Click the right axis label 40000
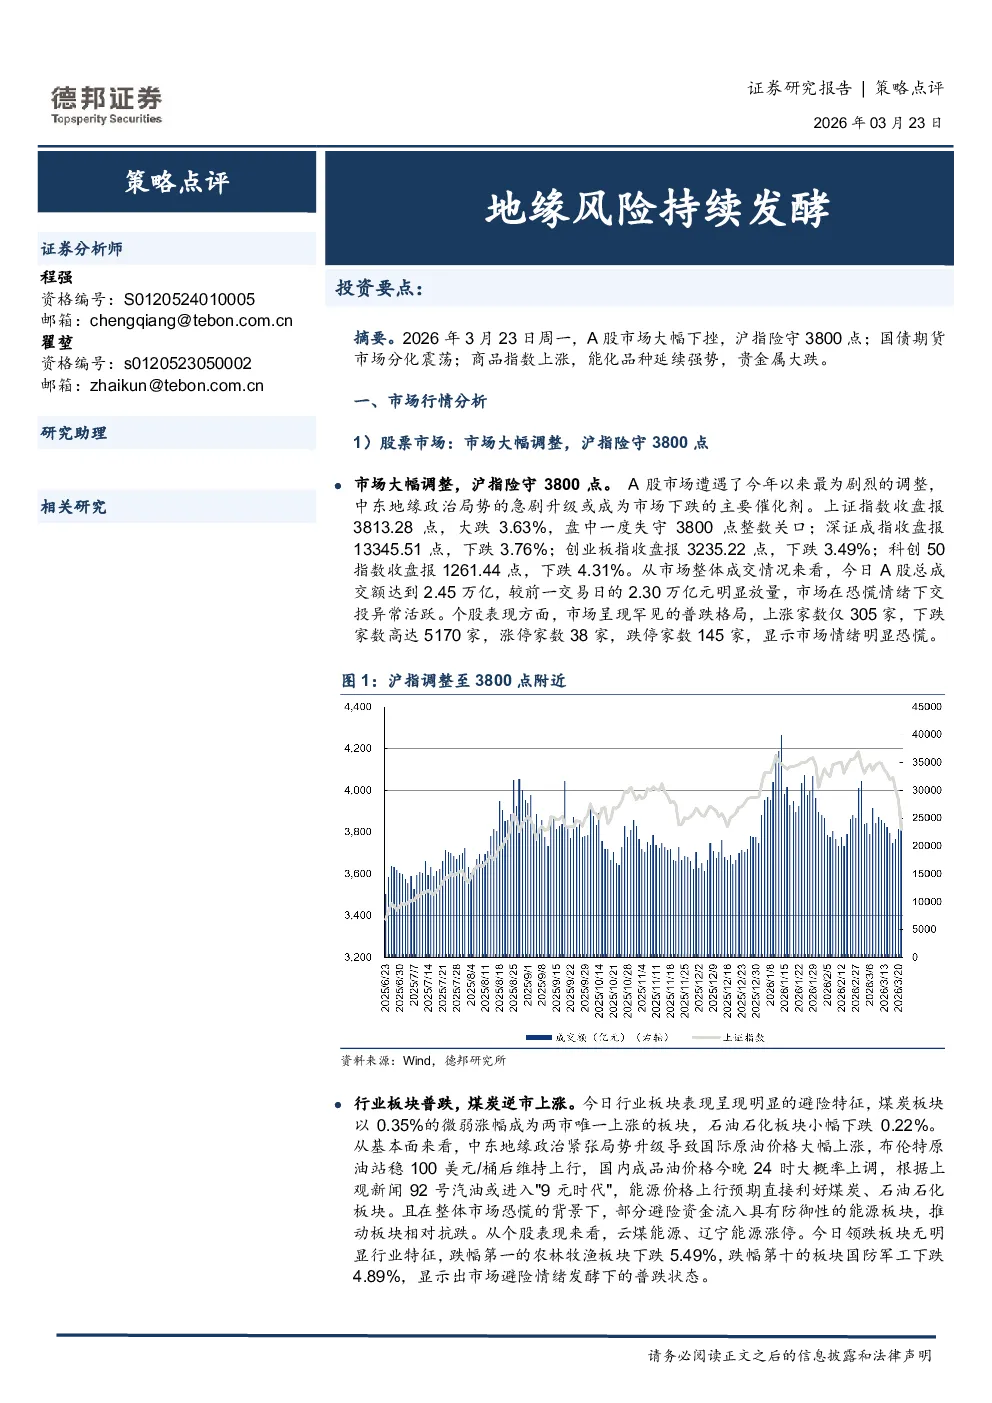Viewport: 992px width, 1403px height. point(927,734)
